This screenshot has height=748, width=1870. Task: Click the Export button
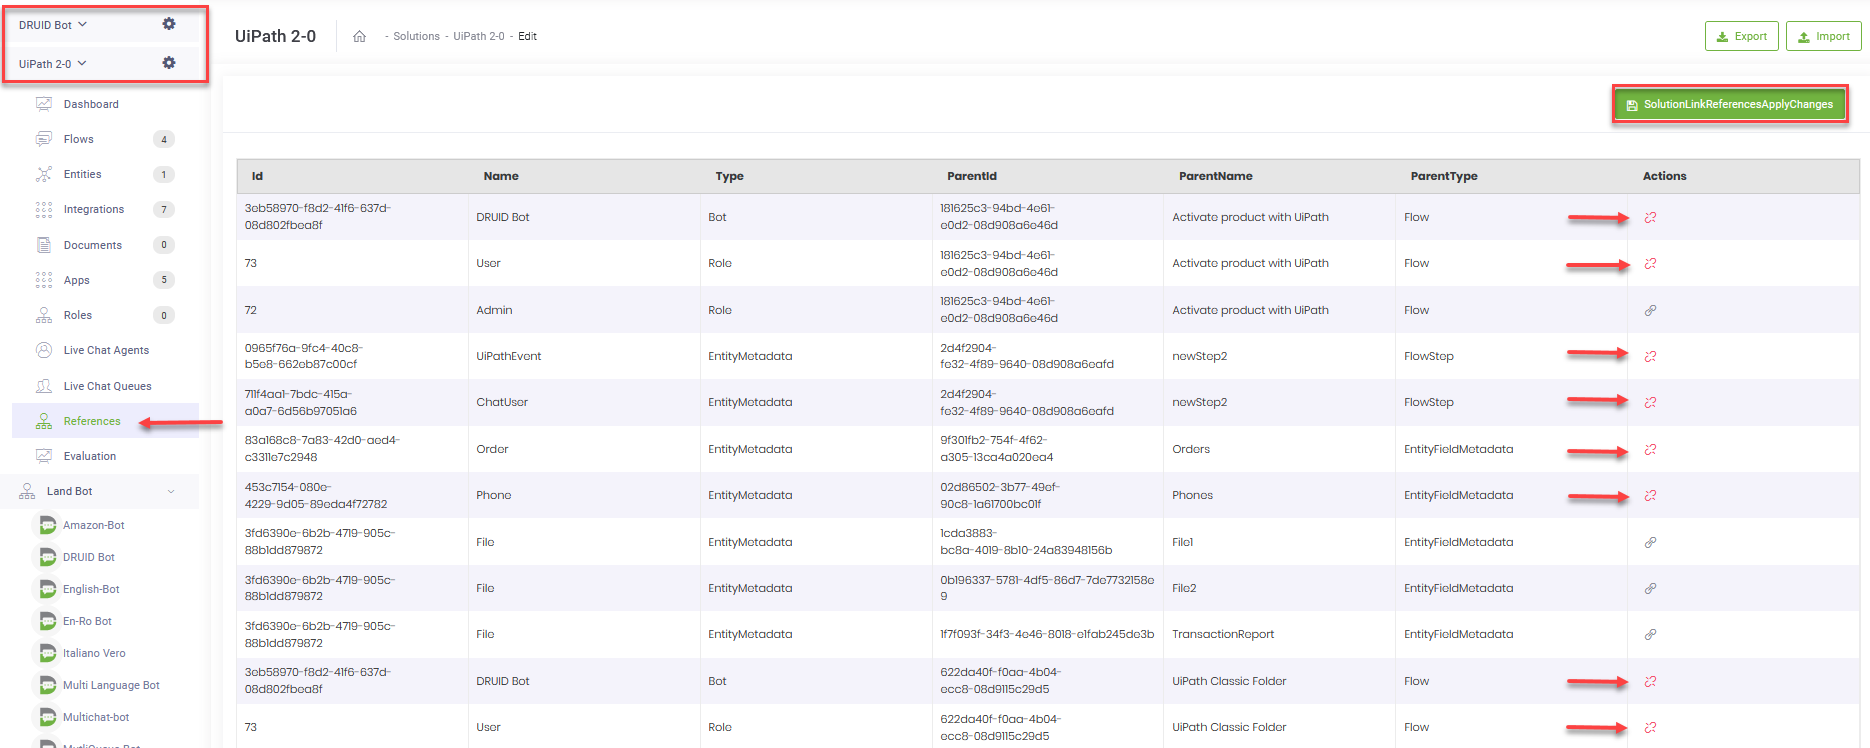coord(1742,36)
